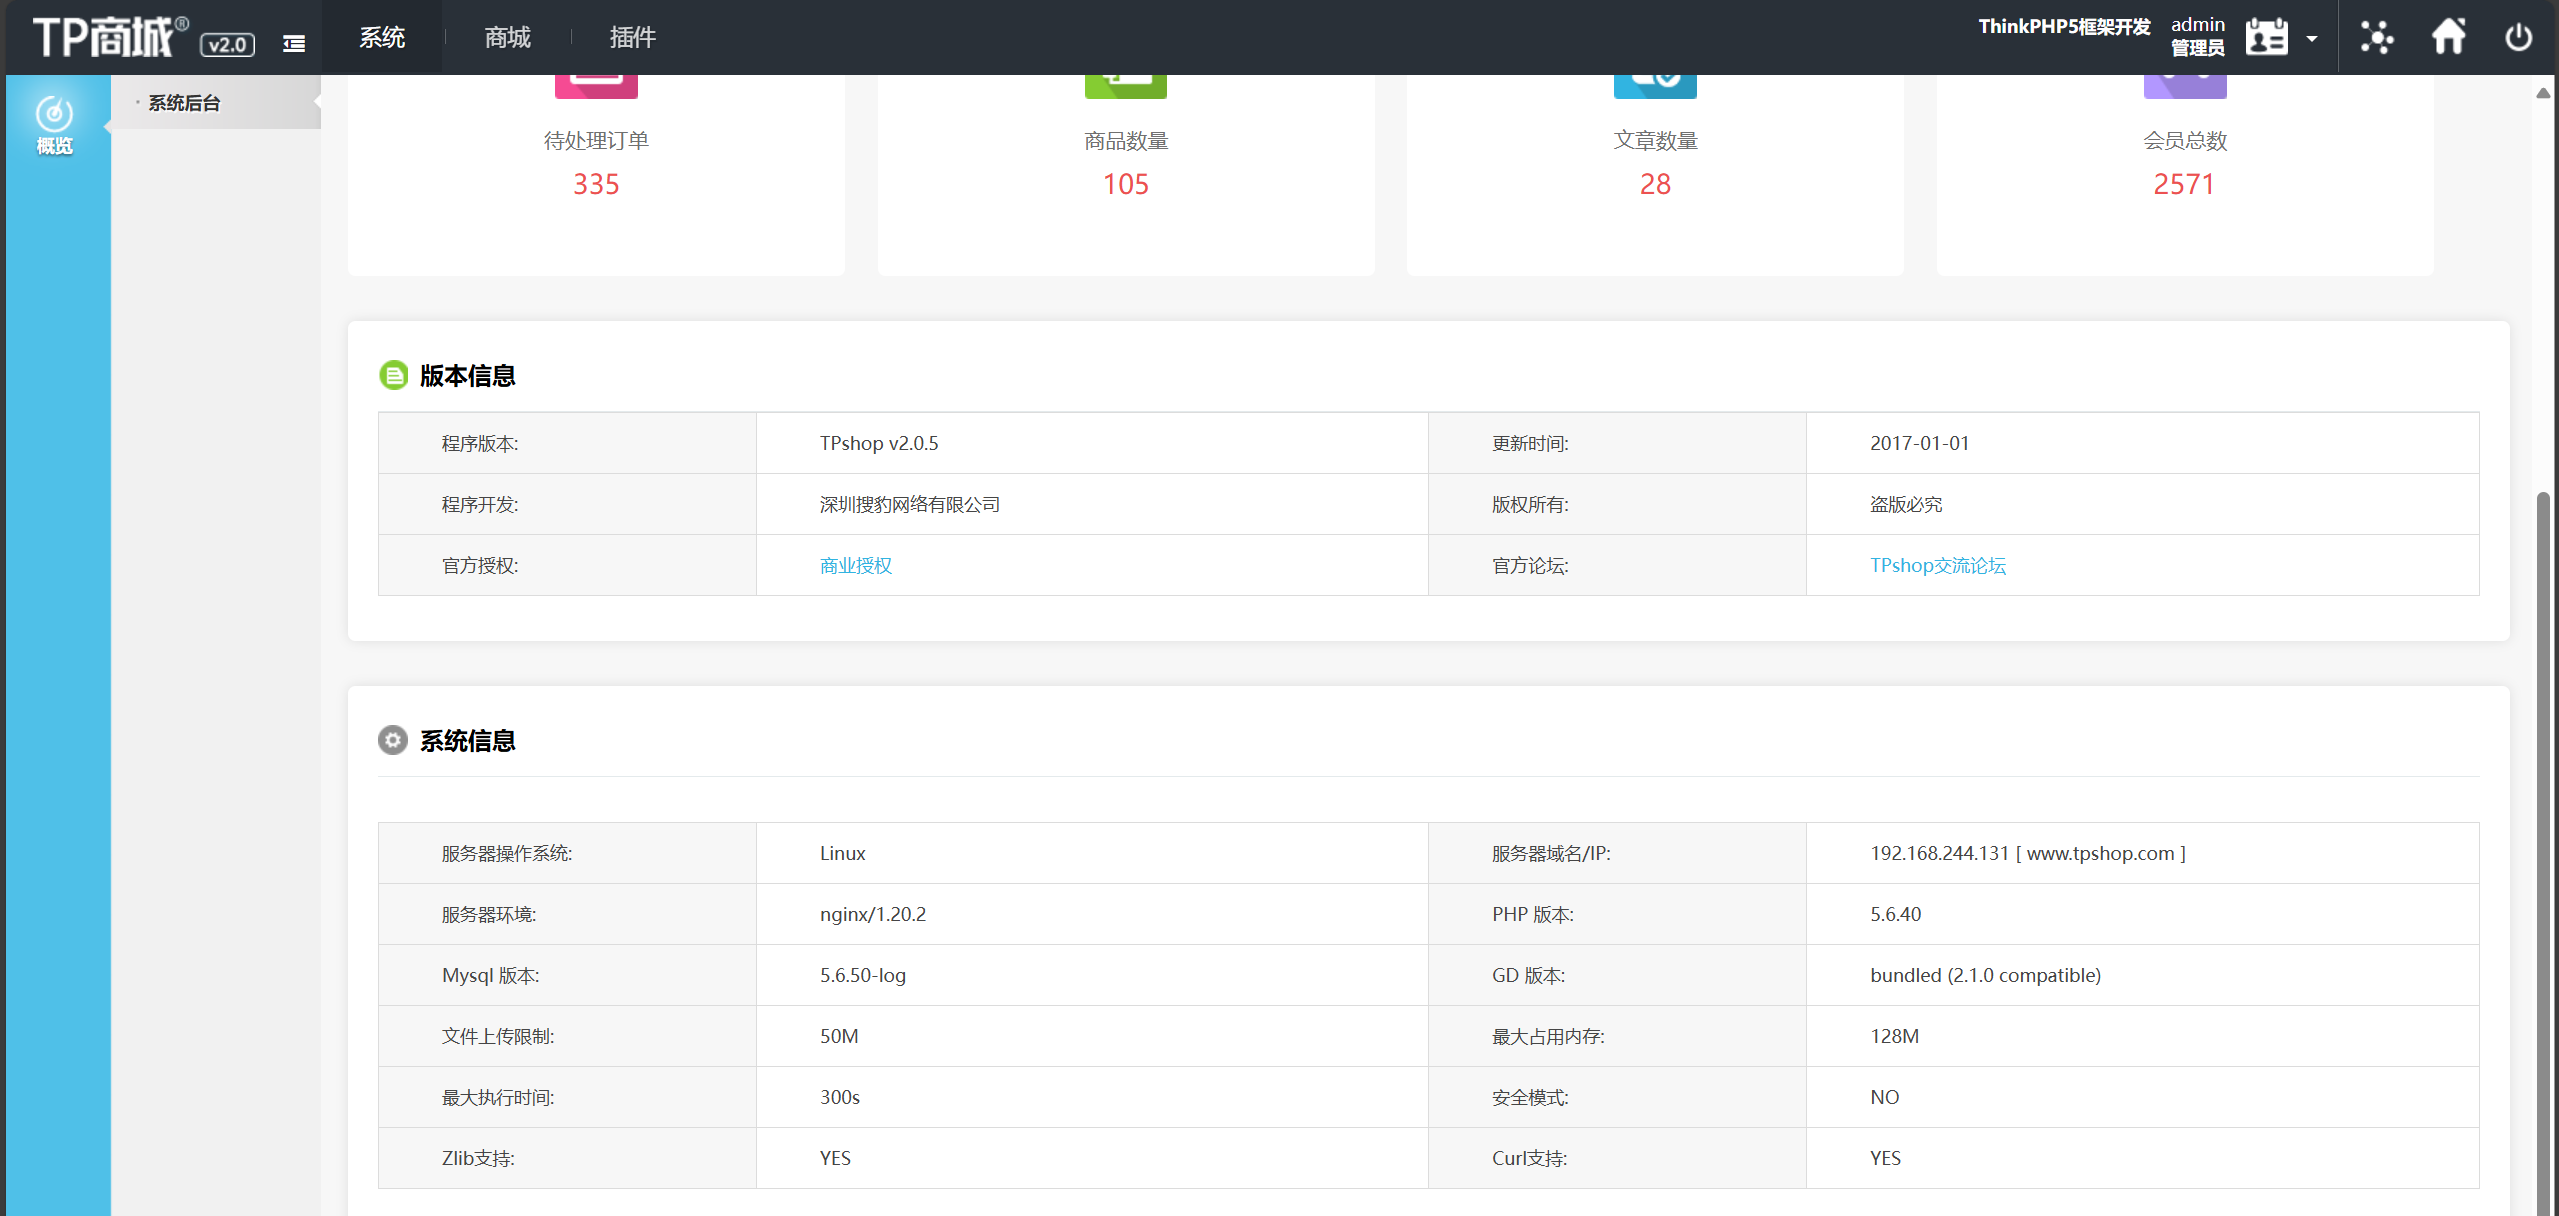
Task: Click the 待处理订单 count 335
Action: click(x=596, y=184)
